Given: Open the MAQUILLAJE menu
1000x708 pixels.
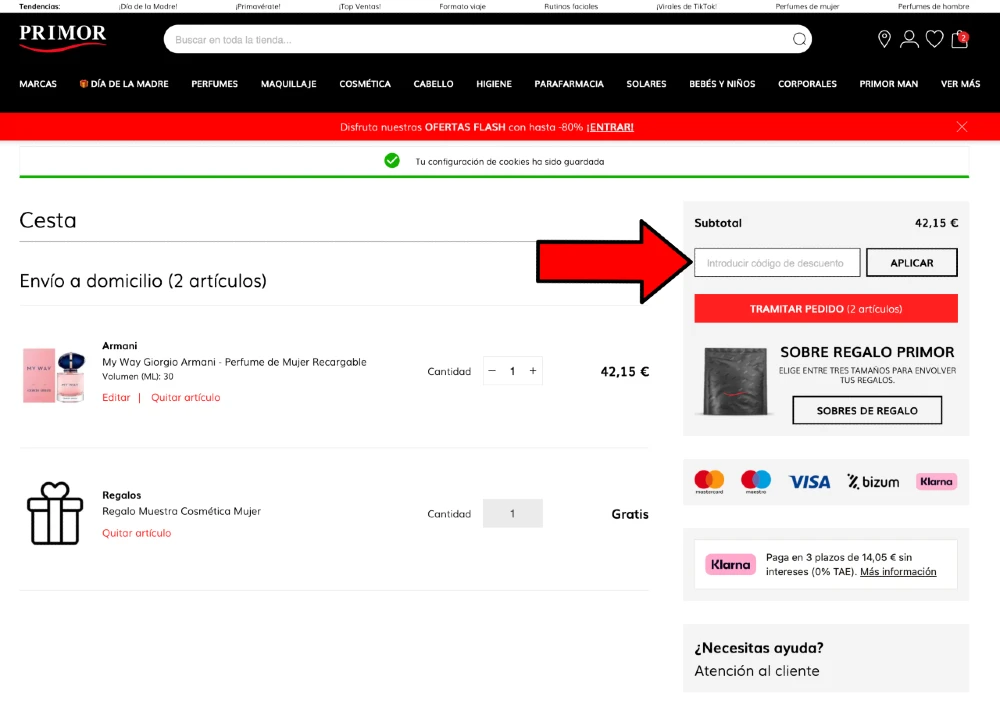Looking at the screenshot, I should (x=288, y=84).
